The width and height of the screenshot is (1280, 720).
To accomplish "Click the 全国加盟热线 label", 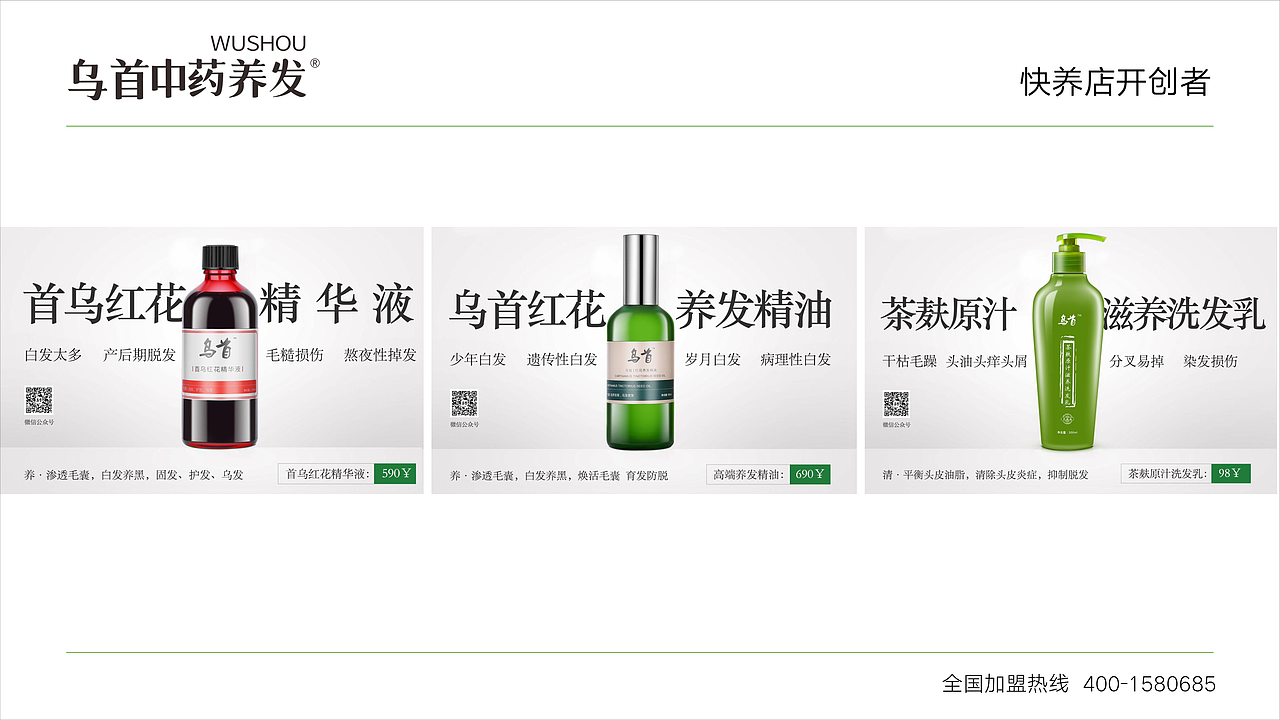I will pyautogui.click(x=1005, y=684).
